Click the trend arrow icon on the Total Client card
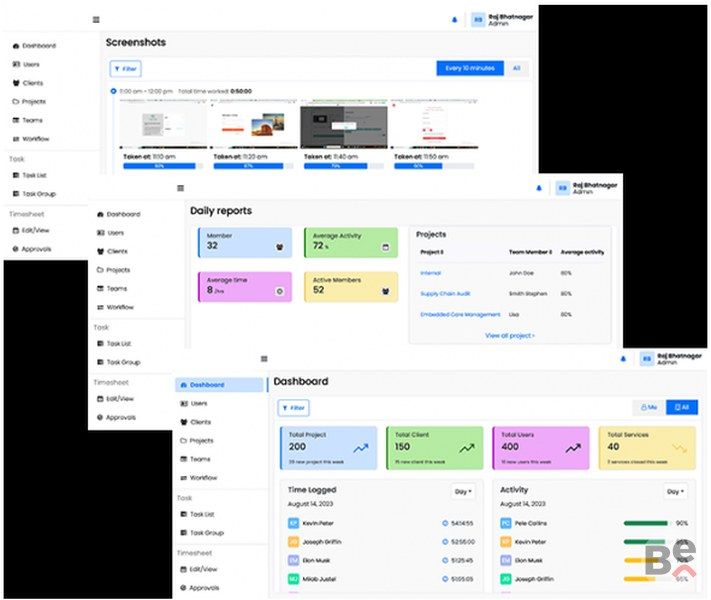The width and height of the screenshot is (711, 600). 467,449
